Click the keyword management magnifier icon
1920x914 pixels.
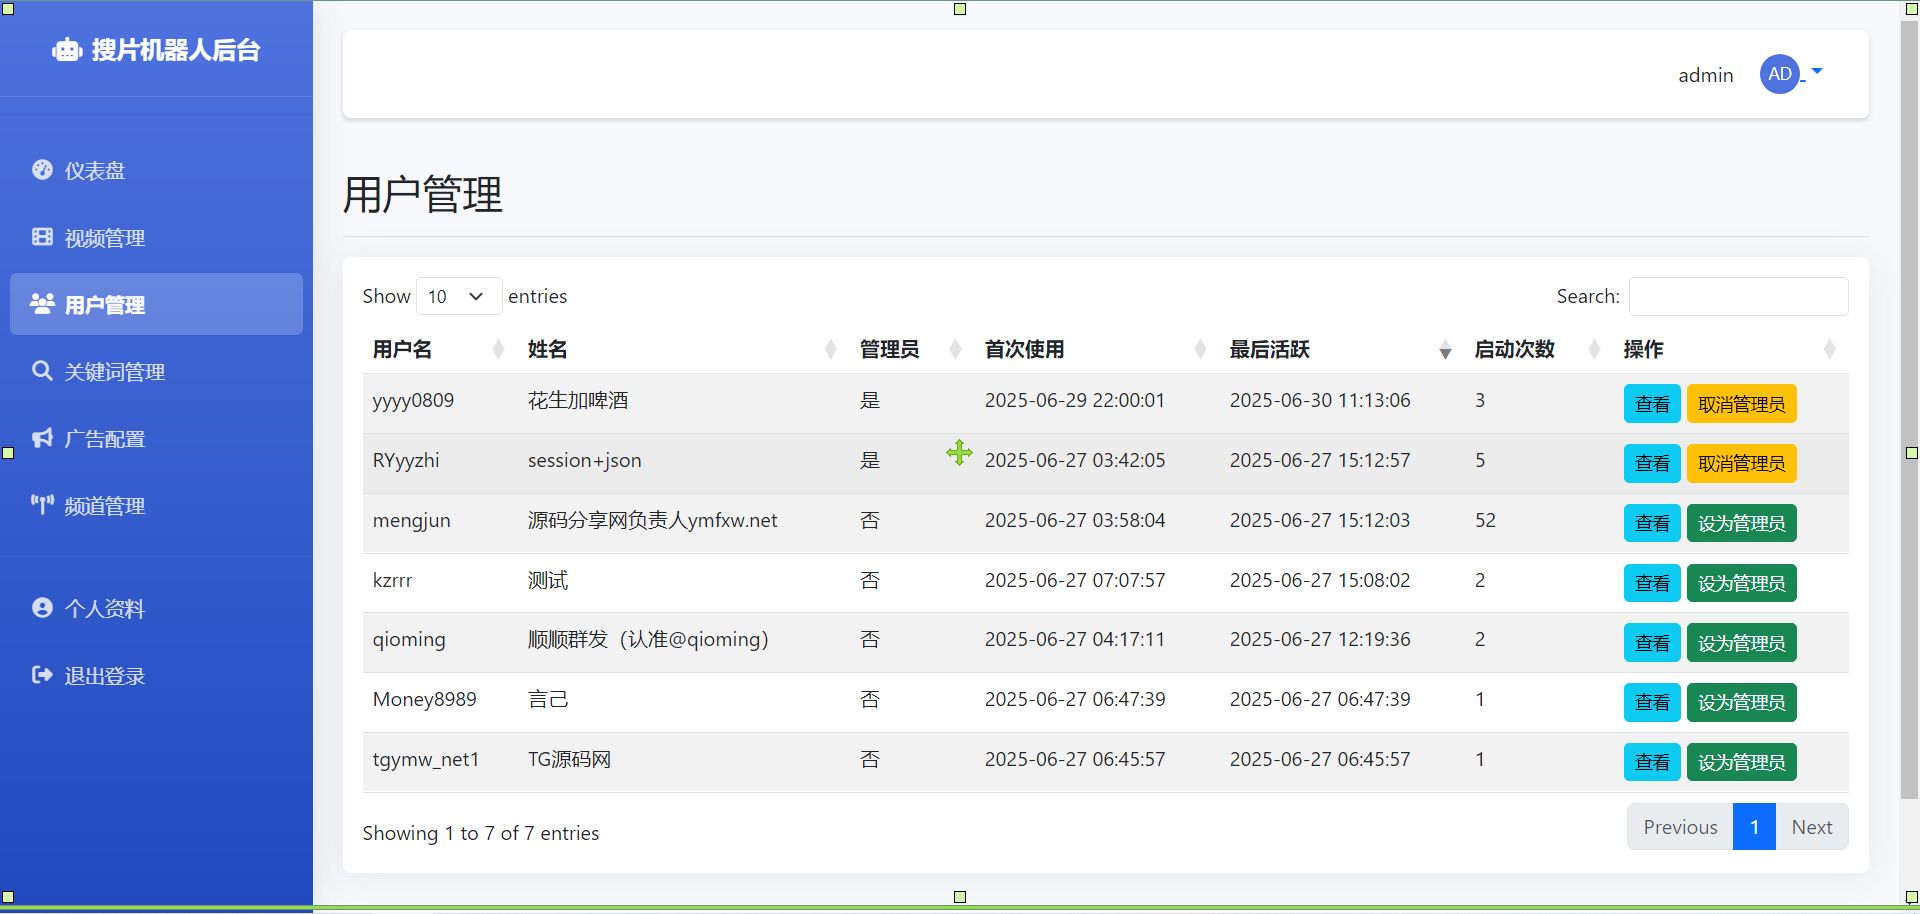[42, 371]
